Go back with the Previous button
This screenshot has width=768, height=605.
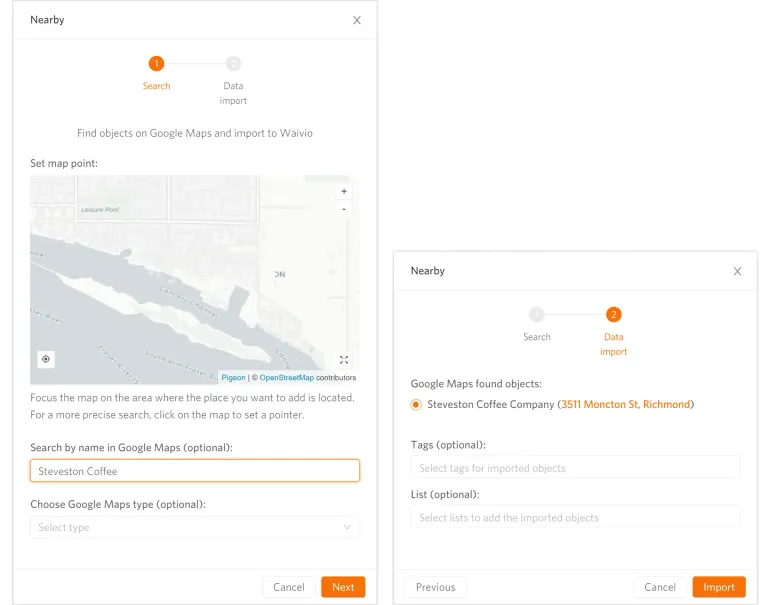(x=435, y=587)
